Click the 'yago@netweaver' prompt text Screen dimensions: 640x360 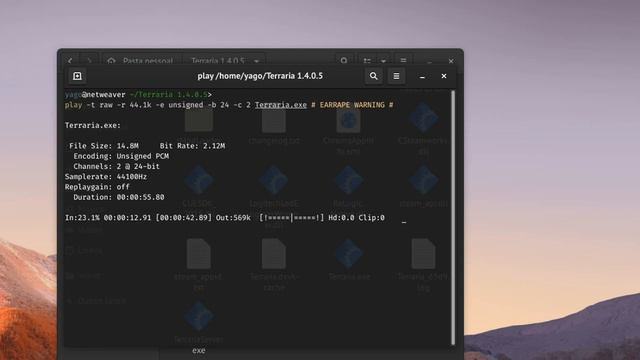tap(95, 95)
